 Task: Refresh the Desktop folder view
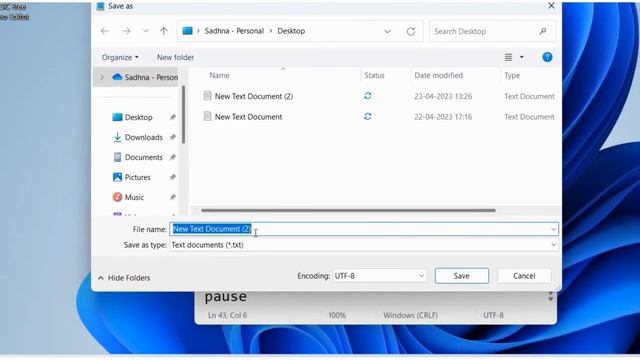click(x=411, y=31)
